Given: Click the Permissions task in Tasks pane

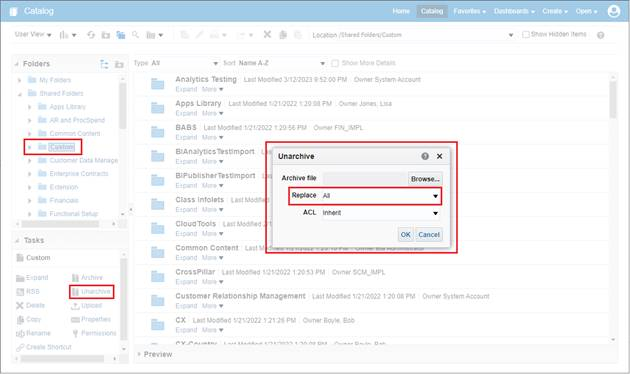Looking at the screenshot, I should tap(94, 333).
